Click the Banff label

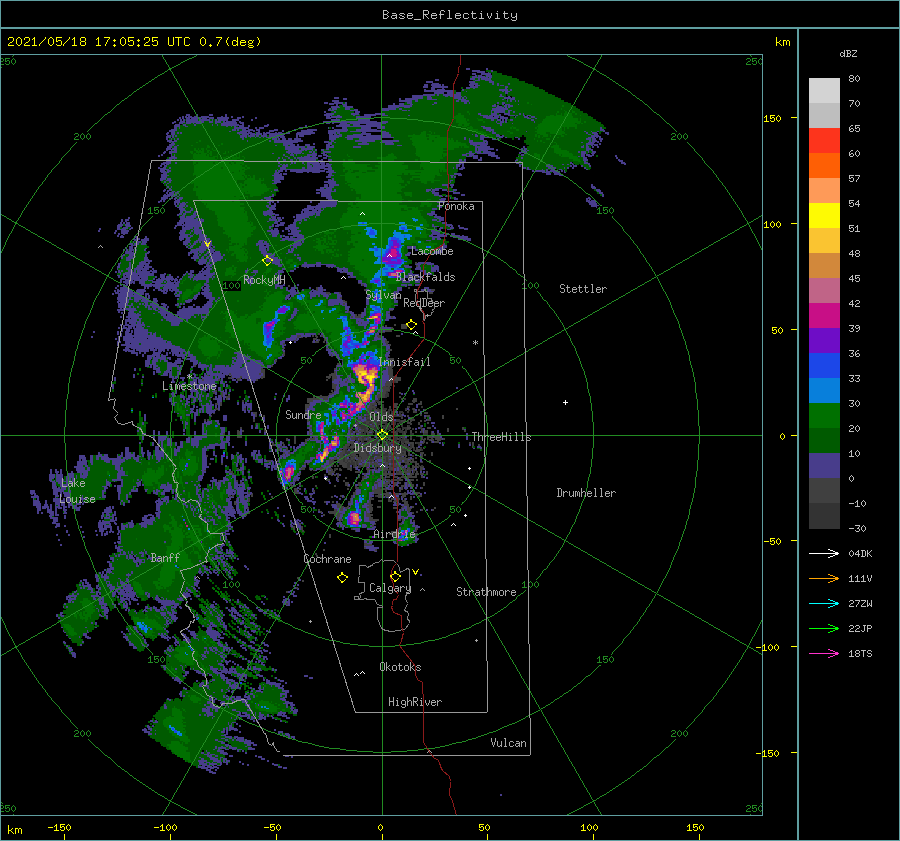click(x=165, y=557)
